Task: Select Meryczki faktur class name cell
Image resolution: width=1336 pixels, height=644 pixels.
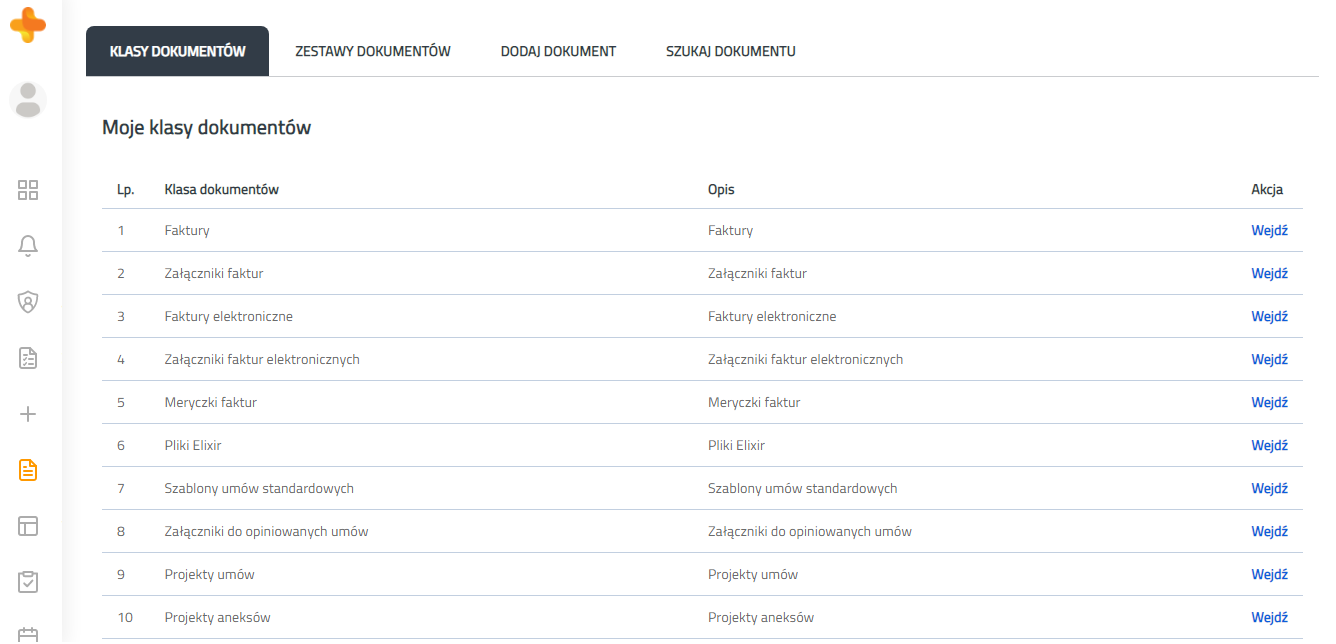Action: (x=211, y=403)
